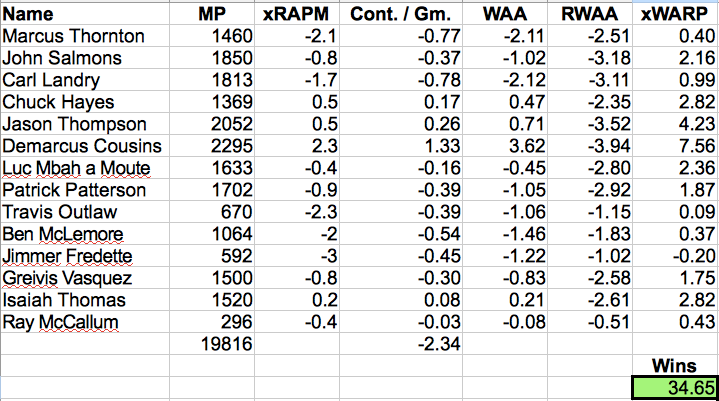
Task: Select the MP column header cell
Action: pos(212,14)
